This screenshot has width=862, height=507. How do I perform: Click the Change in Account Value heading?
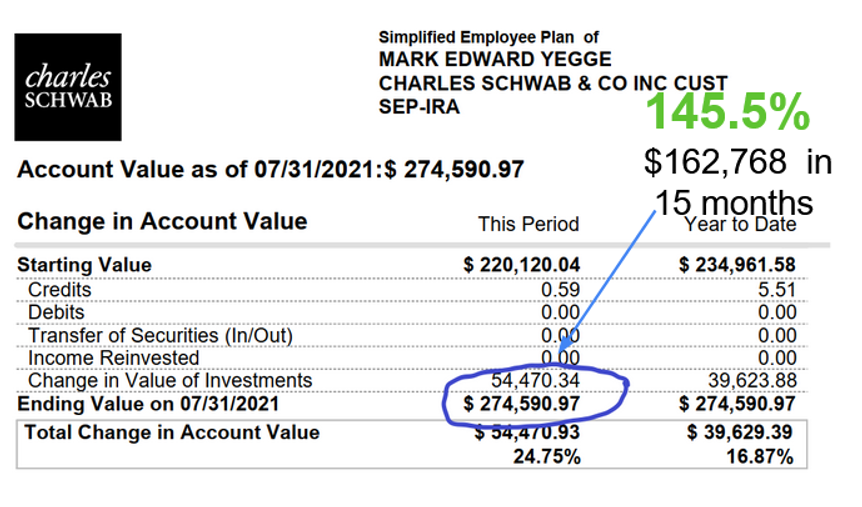coord(163,222)
